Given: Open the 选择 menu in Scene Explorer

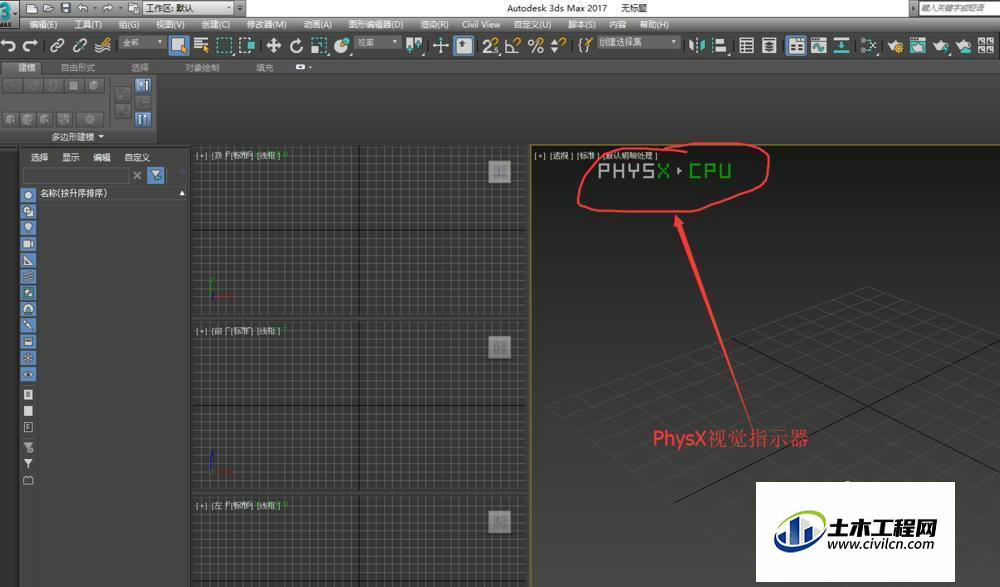Looking at the screenshot, I should pyautogui.click(x=40, y=157).
